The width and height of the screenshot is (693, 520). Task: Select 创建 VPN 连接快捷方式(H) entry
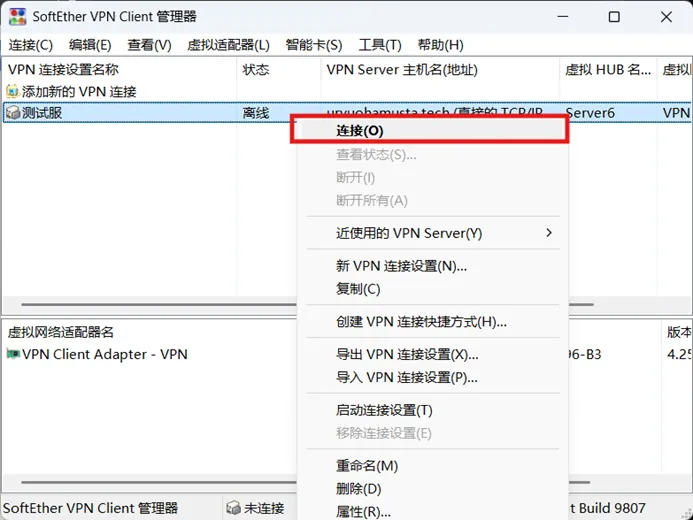tap(421, 322)
